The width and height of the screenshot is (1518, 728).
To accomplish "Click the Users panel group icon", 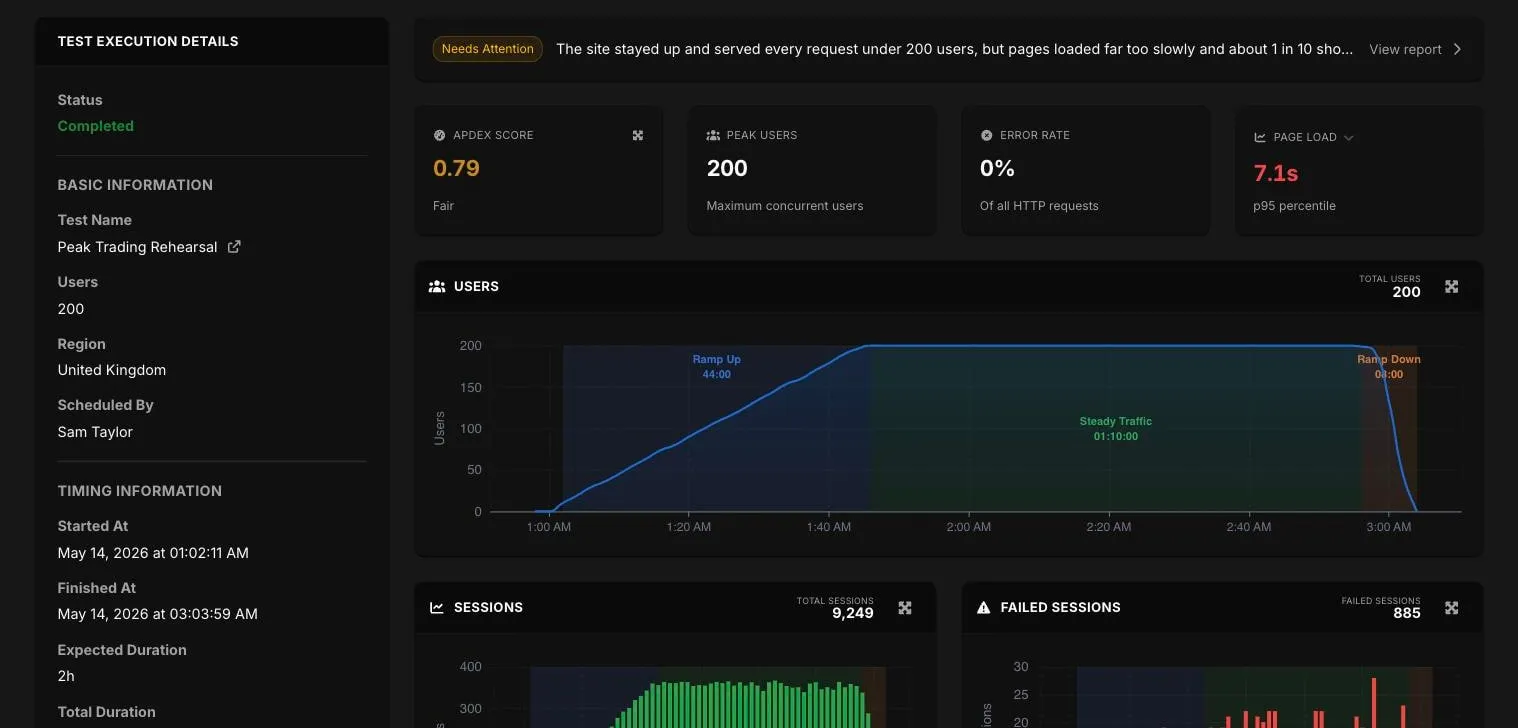I will (x=437, y=286).
